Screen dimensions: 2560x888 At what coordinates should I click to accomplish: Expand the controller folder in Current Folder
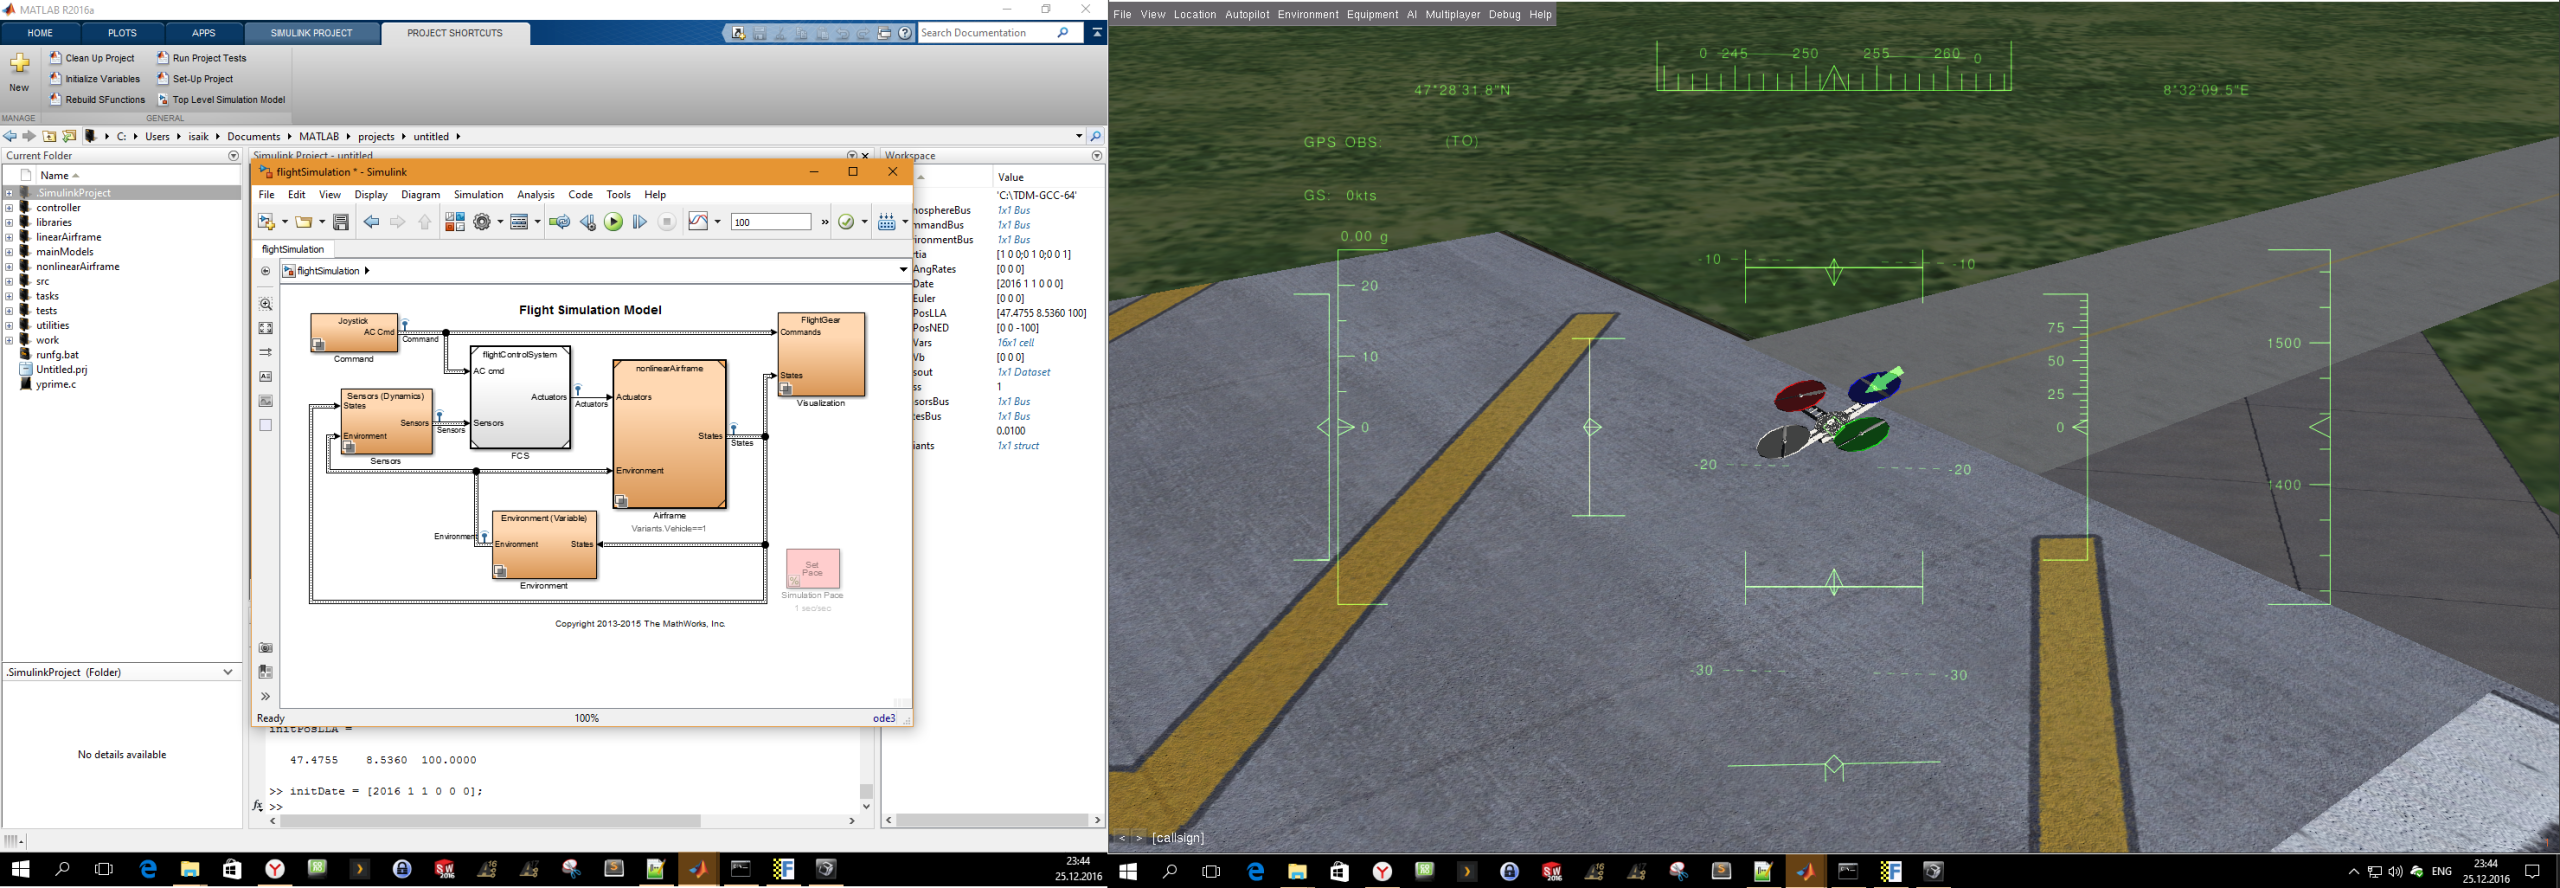point(9,208)
